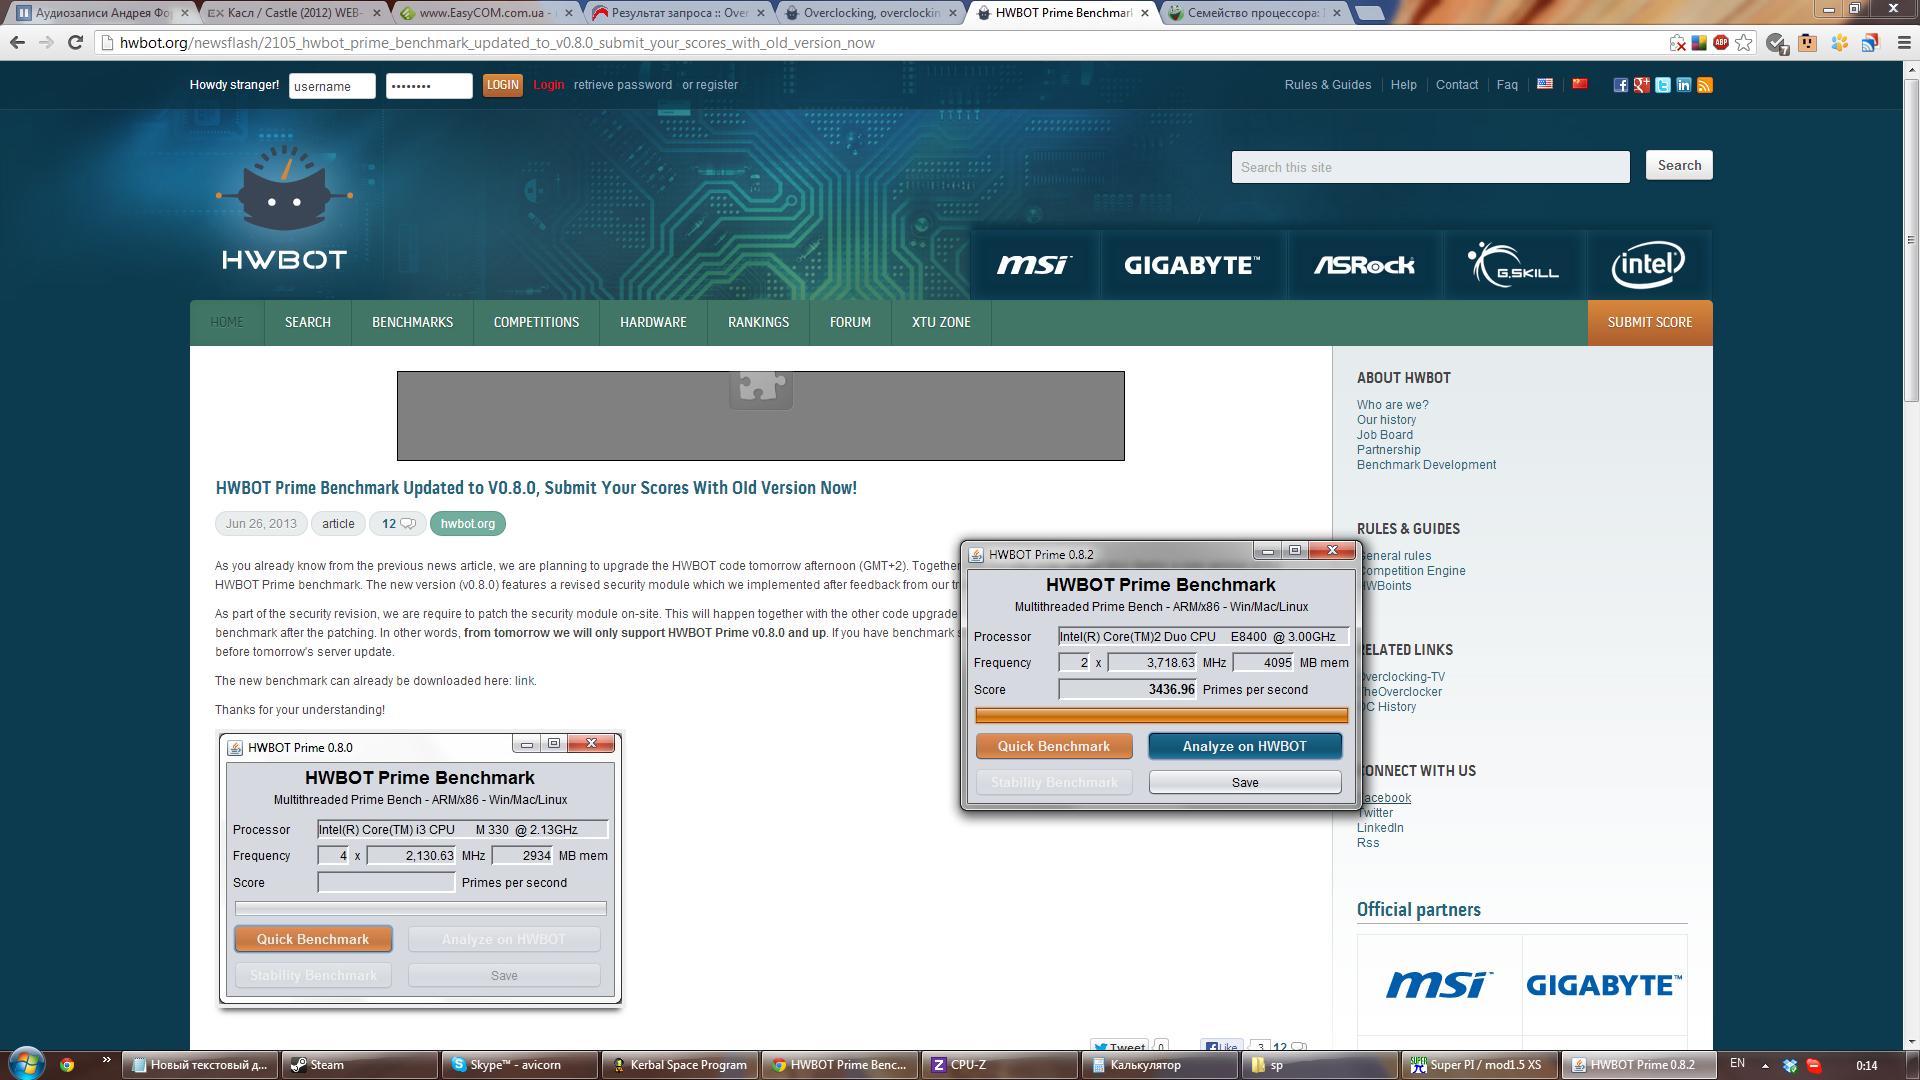
Task: Open HWBOT's Twitter icon in header
Action: point(1662,85)
